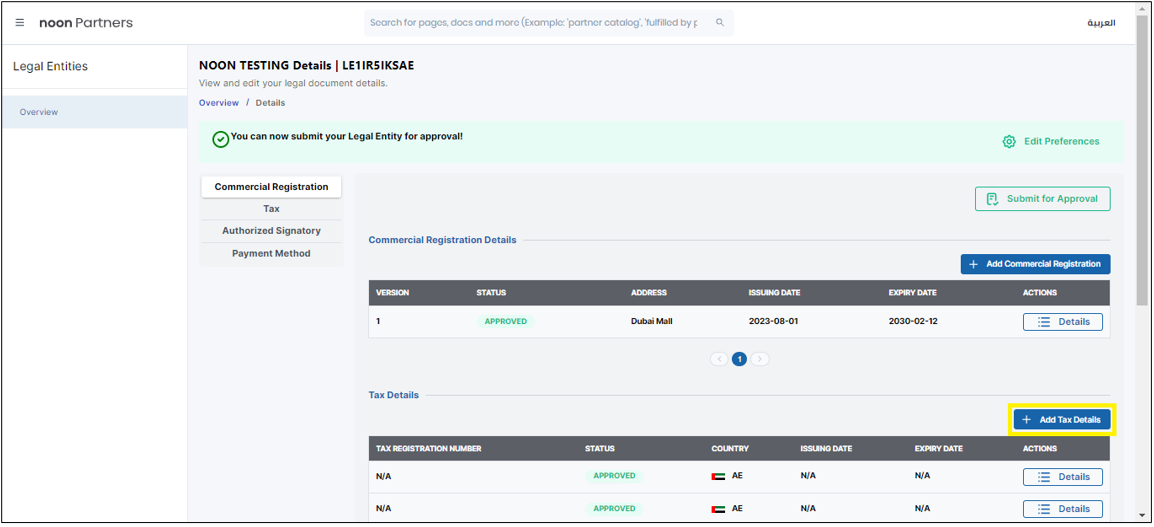This screenshot has height=527, width=1154.
Task: Click the search magnifier icon
Action: (x=720, y=23)
